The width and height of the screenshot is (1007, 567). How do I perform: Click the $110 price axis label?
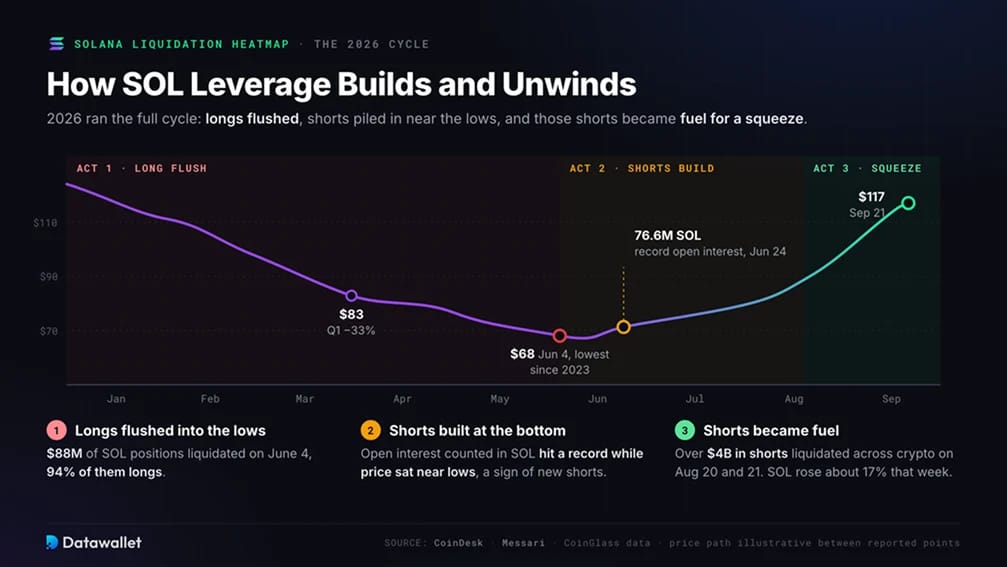(x=45, y=223)
